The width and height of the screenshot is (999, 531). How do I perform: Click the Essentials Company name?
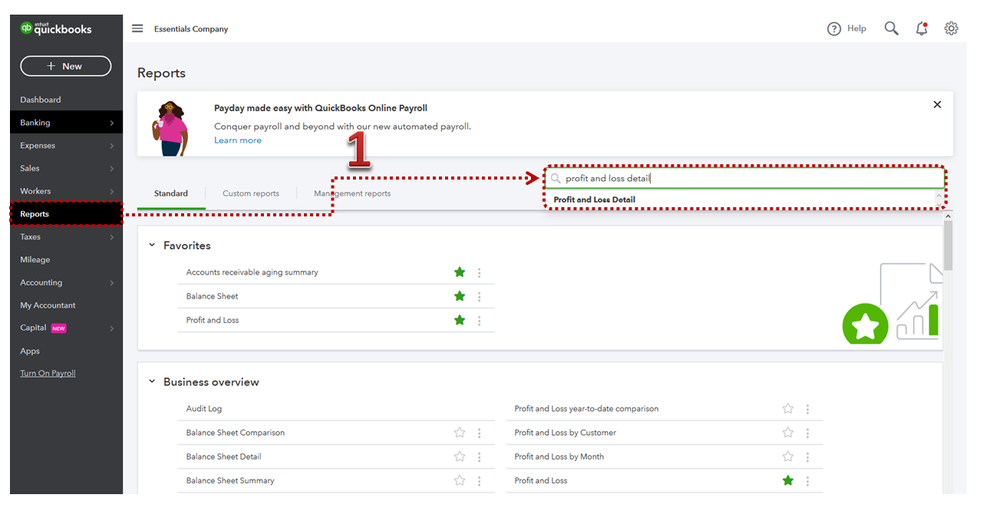click(x=191, y=29)
